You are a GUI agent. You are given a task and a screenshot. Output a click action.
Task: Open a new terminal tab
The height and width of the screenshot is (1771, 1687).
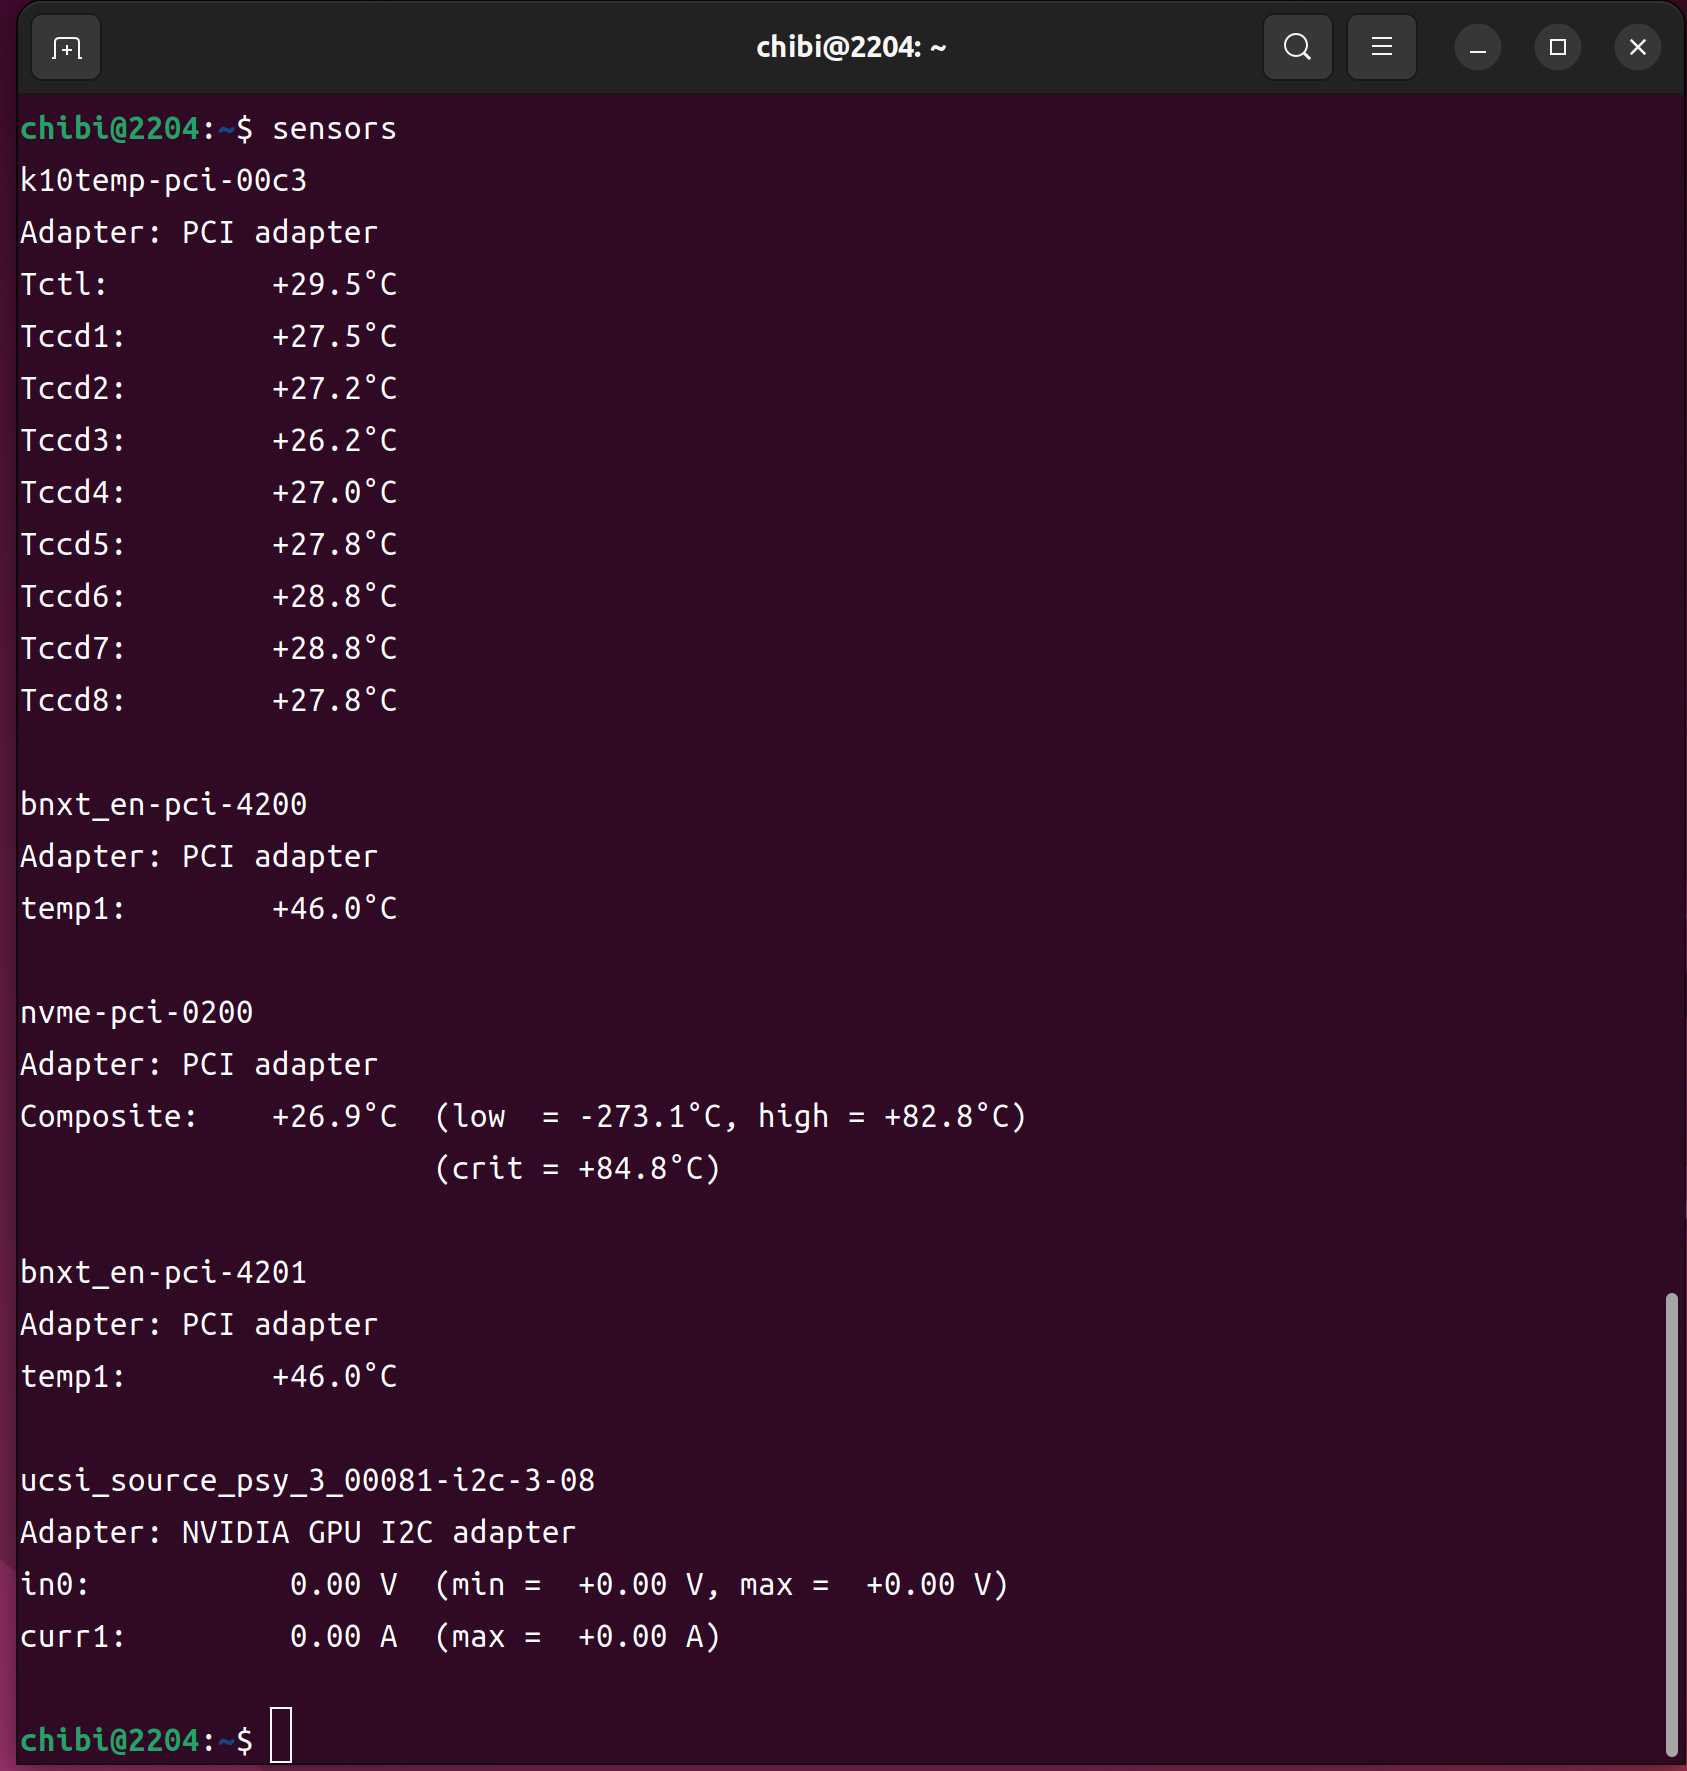point(66,48)
